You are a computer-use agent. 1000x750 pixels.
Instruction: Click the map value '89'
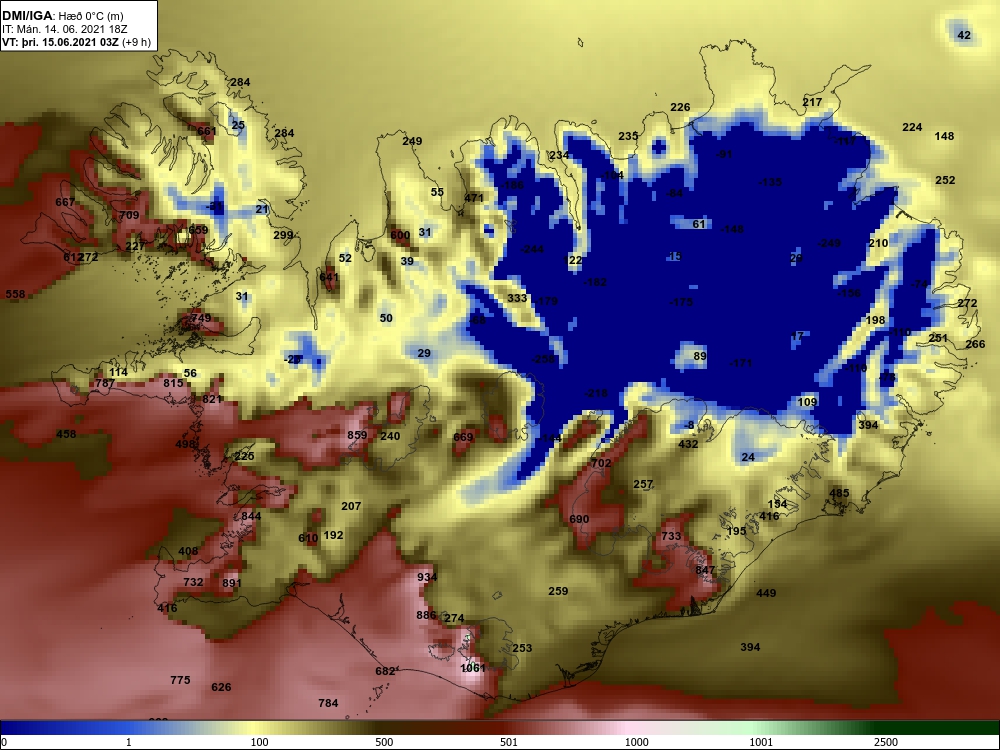[x=700, y=356]
